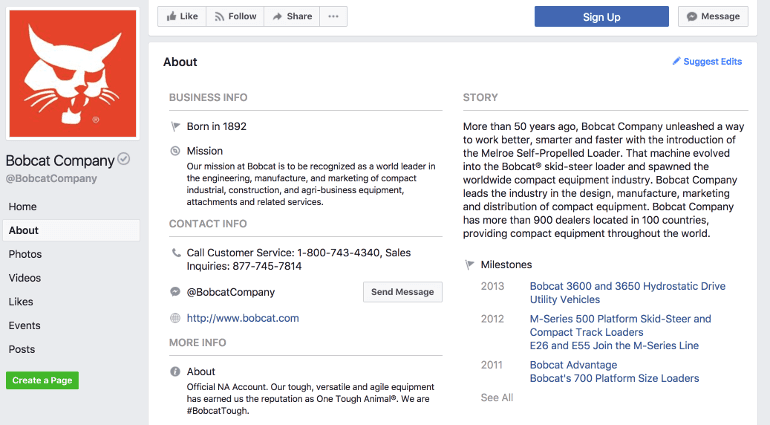Open the Share options
Image resolution: width=770 pixels, height=425 pixels.
coord(292,16)
